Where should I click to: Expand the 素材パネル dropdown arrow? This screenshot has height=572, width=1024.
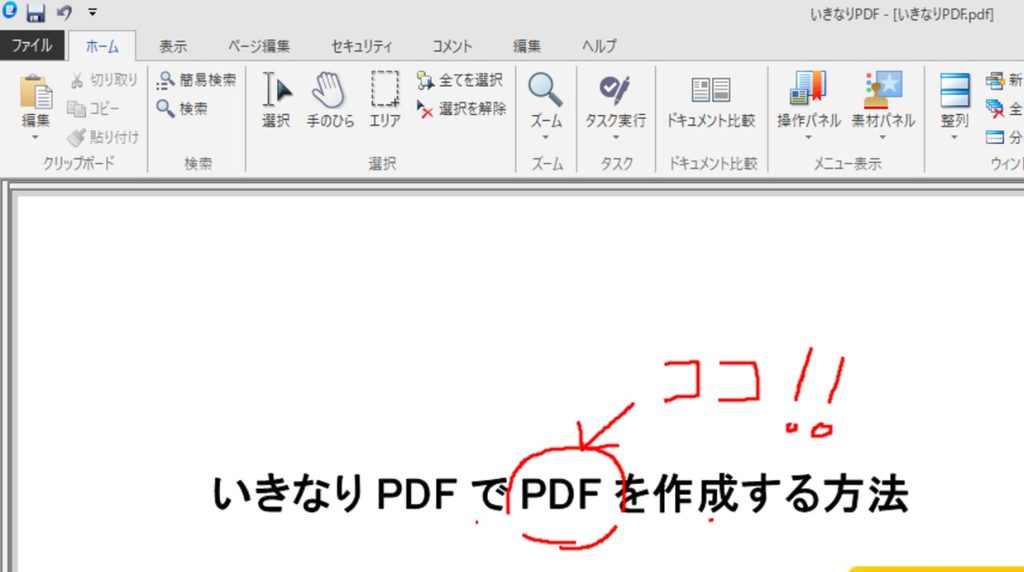(x=883, y=137)
